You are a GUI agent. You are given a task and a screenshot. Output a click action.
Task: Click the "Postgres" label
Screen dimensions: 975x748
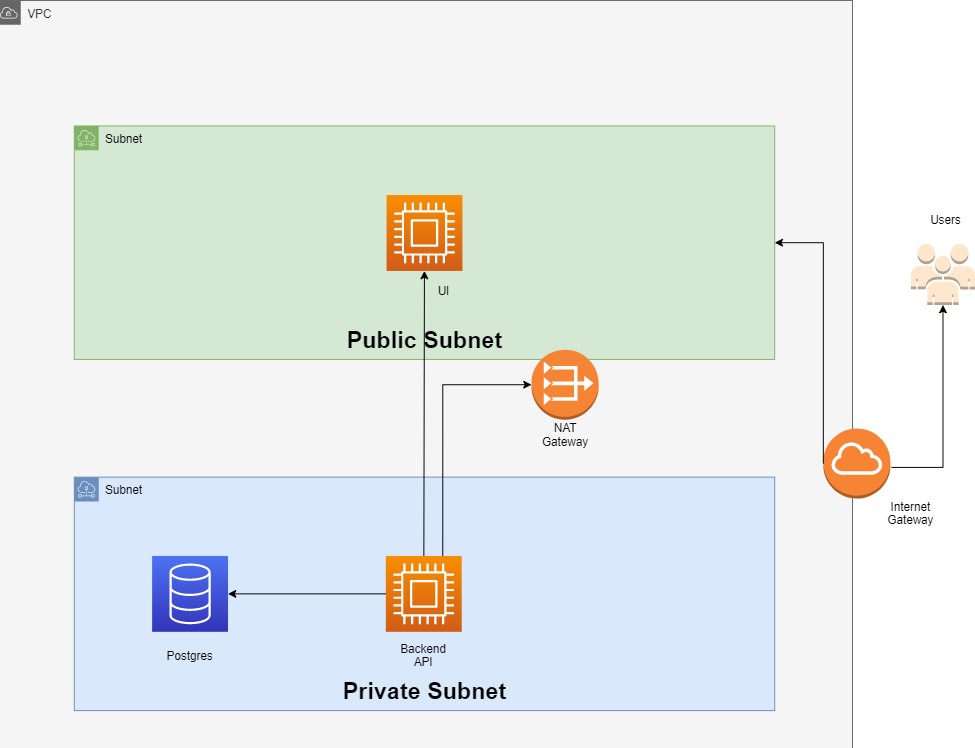[190, 655]
